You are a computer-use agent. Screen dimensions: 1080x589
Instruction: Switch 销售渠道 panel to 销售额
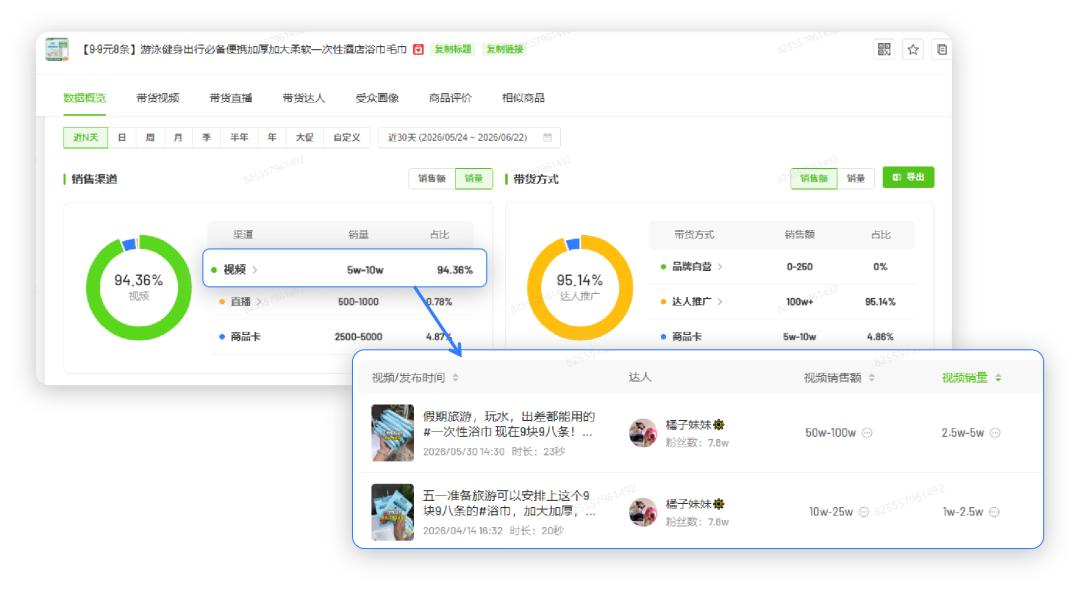[432, 178]
